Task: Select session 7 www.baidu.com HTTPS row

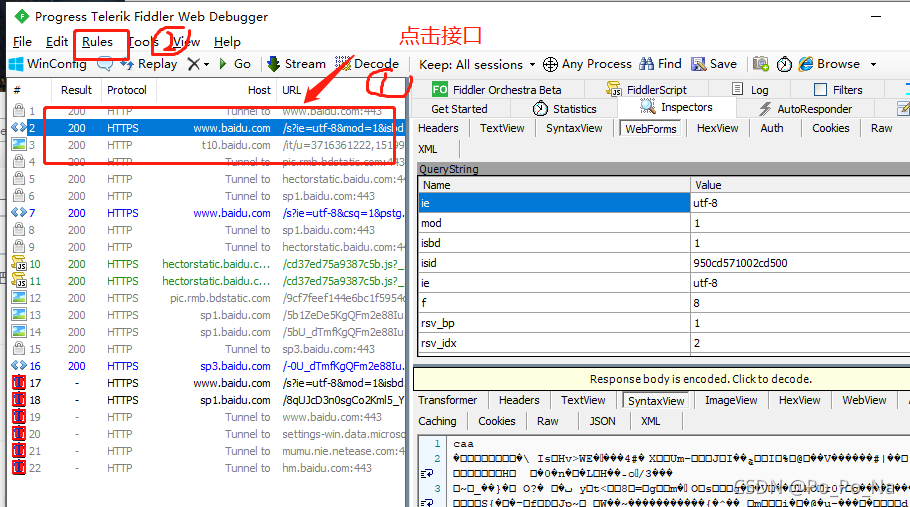Action: click(208, 213)
